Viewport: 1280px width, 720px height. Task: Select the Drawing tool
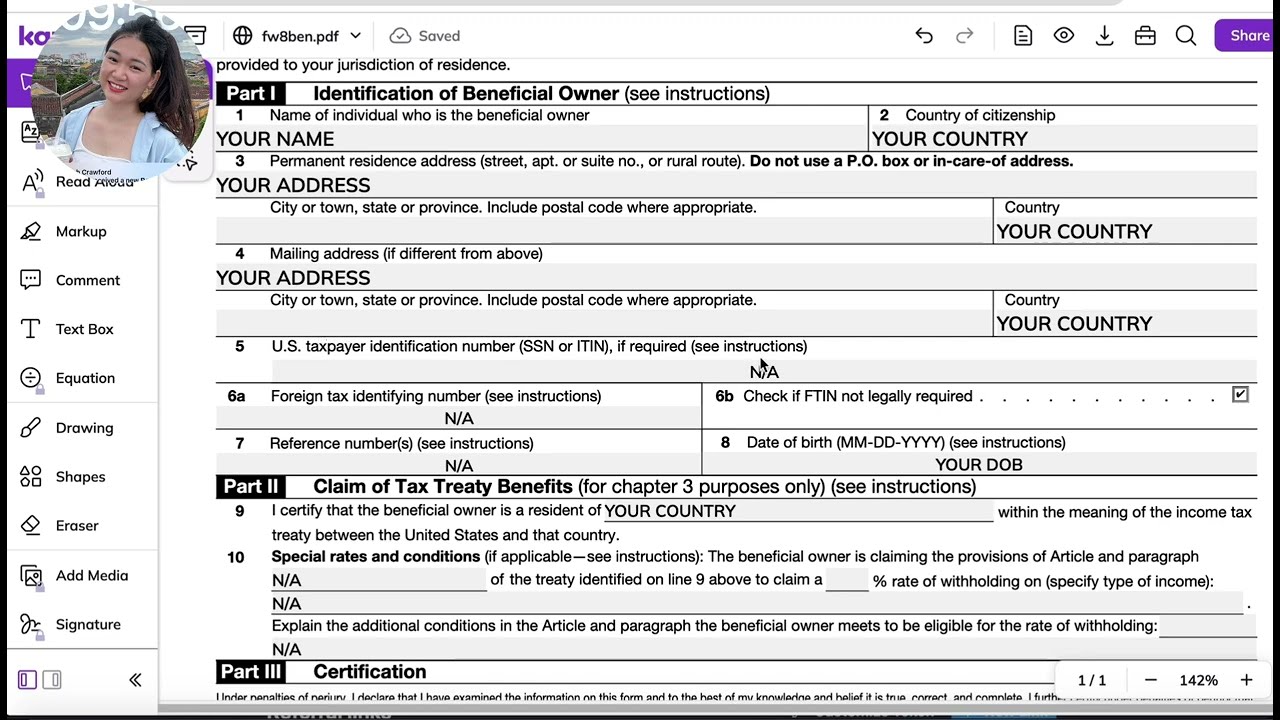[x=82, y=428]
